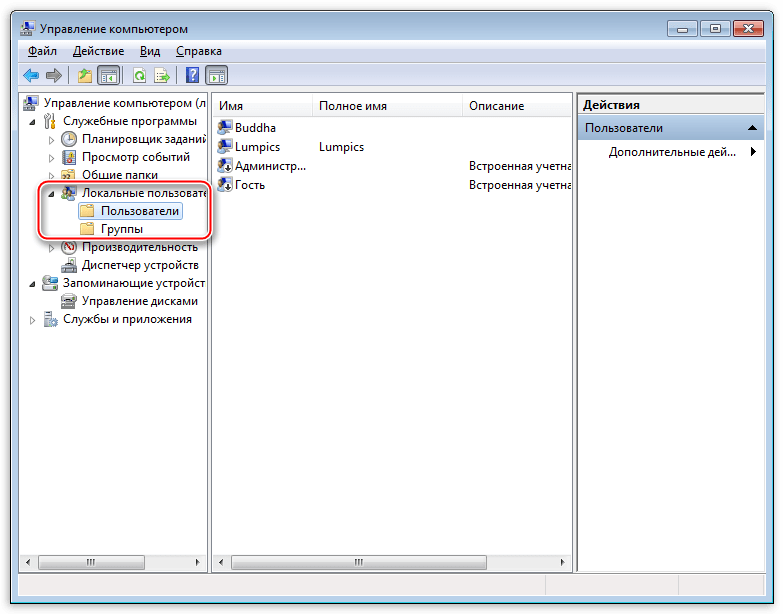Click the tree pane horizontal scrollbar thumb

(91, 562)
